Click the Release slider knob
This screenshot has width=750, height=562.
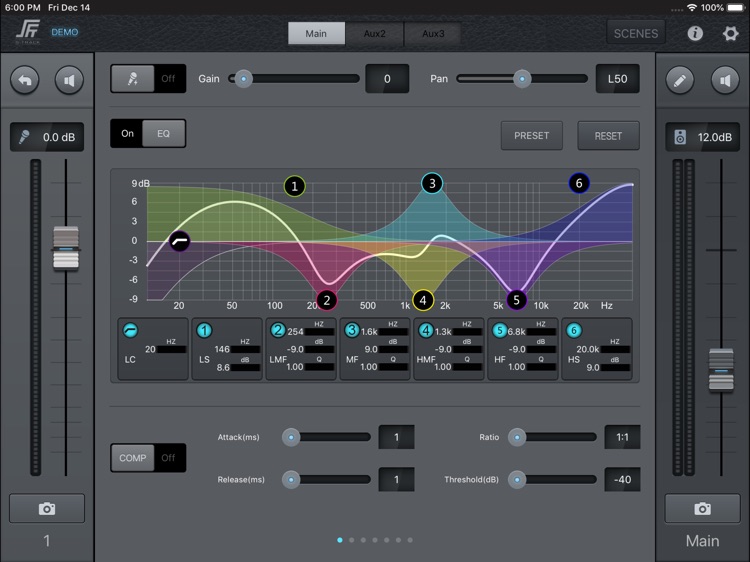(x=291, y=479)
